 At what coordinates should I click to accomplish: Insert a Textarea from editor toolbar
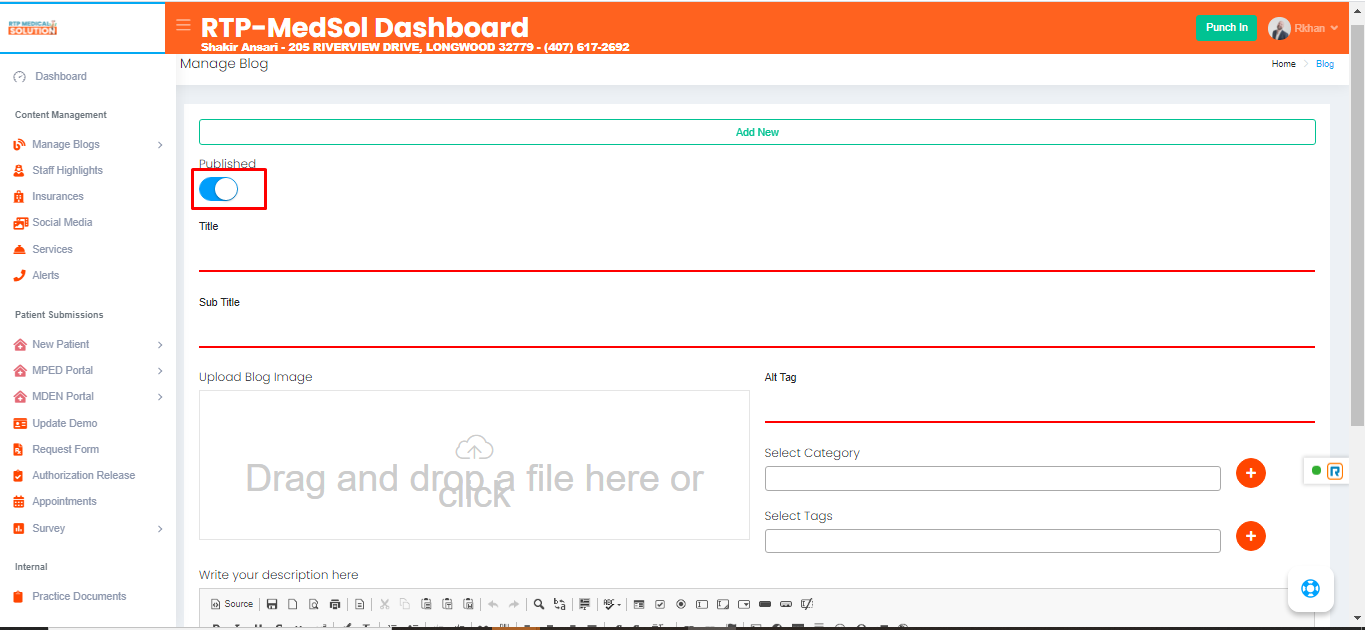[723, 604]
